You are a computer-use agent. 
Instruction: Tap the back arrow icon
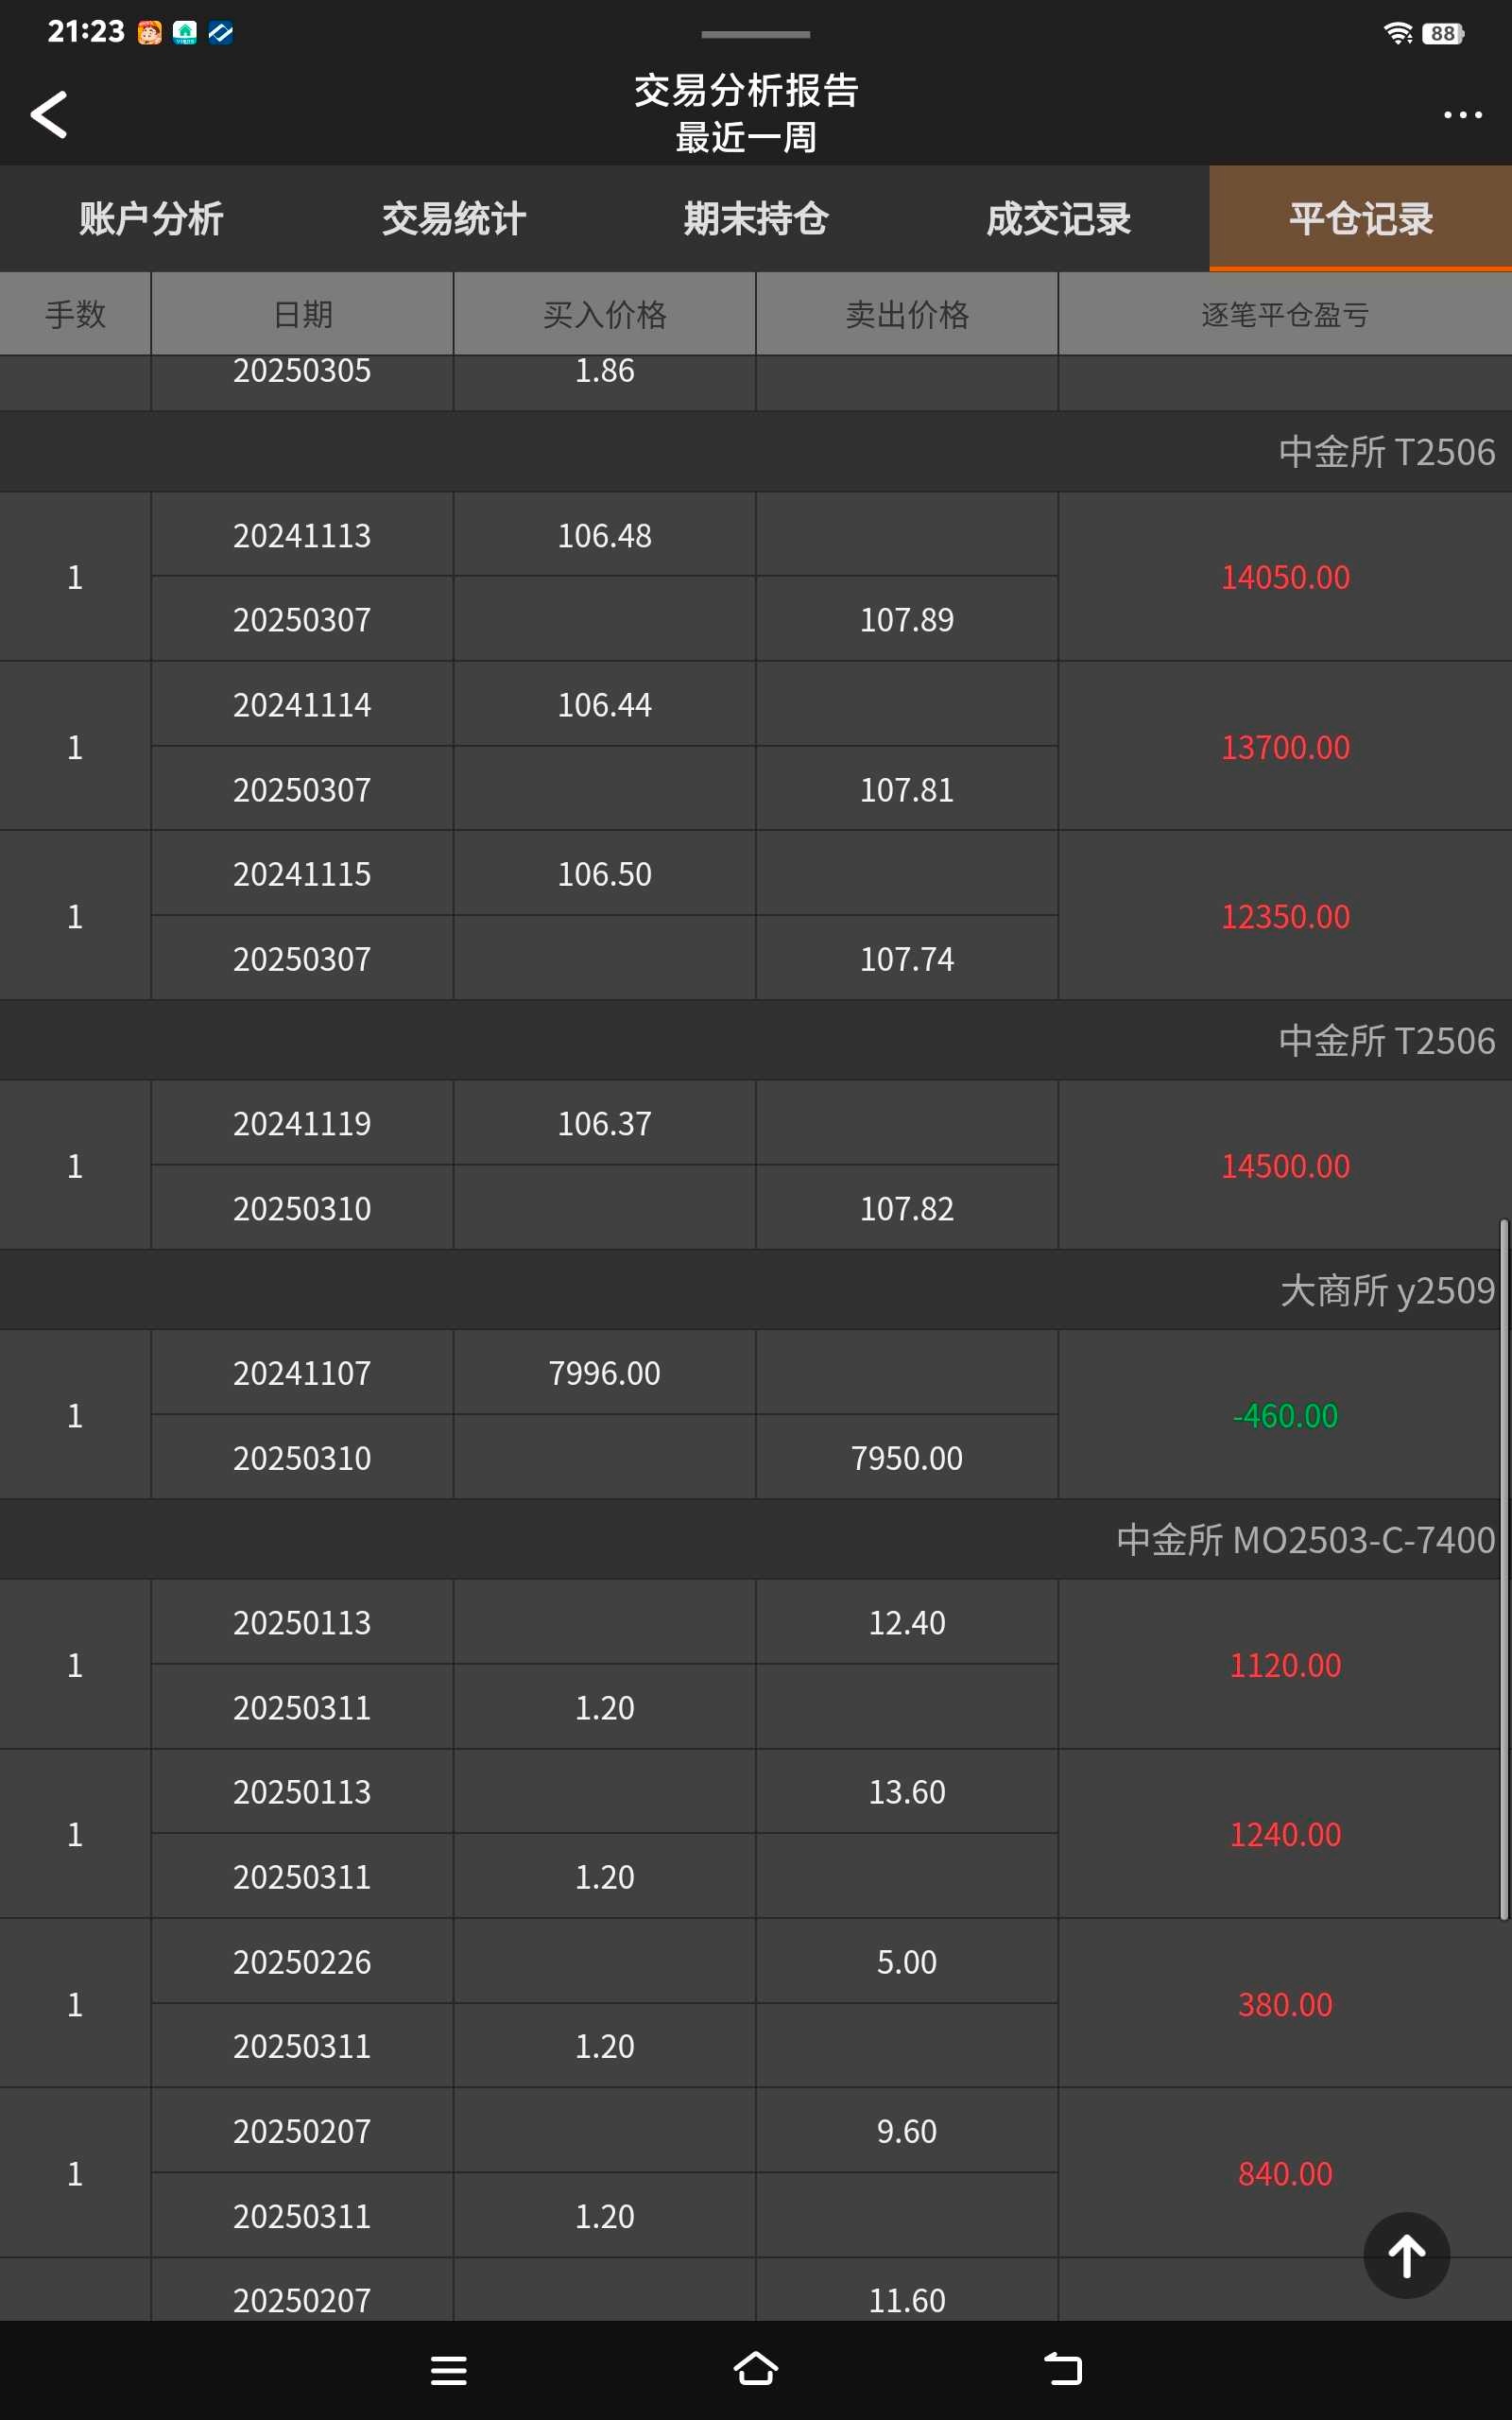49,115
